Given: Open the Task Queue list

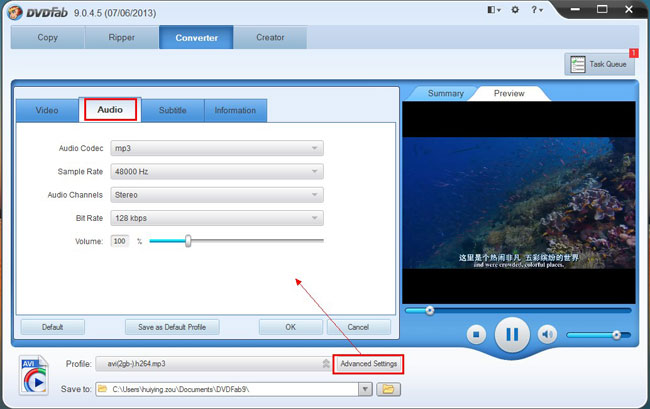Looking at the screenshot, I should (x=599, y=64).
